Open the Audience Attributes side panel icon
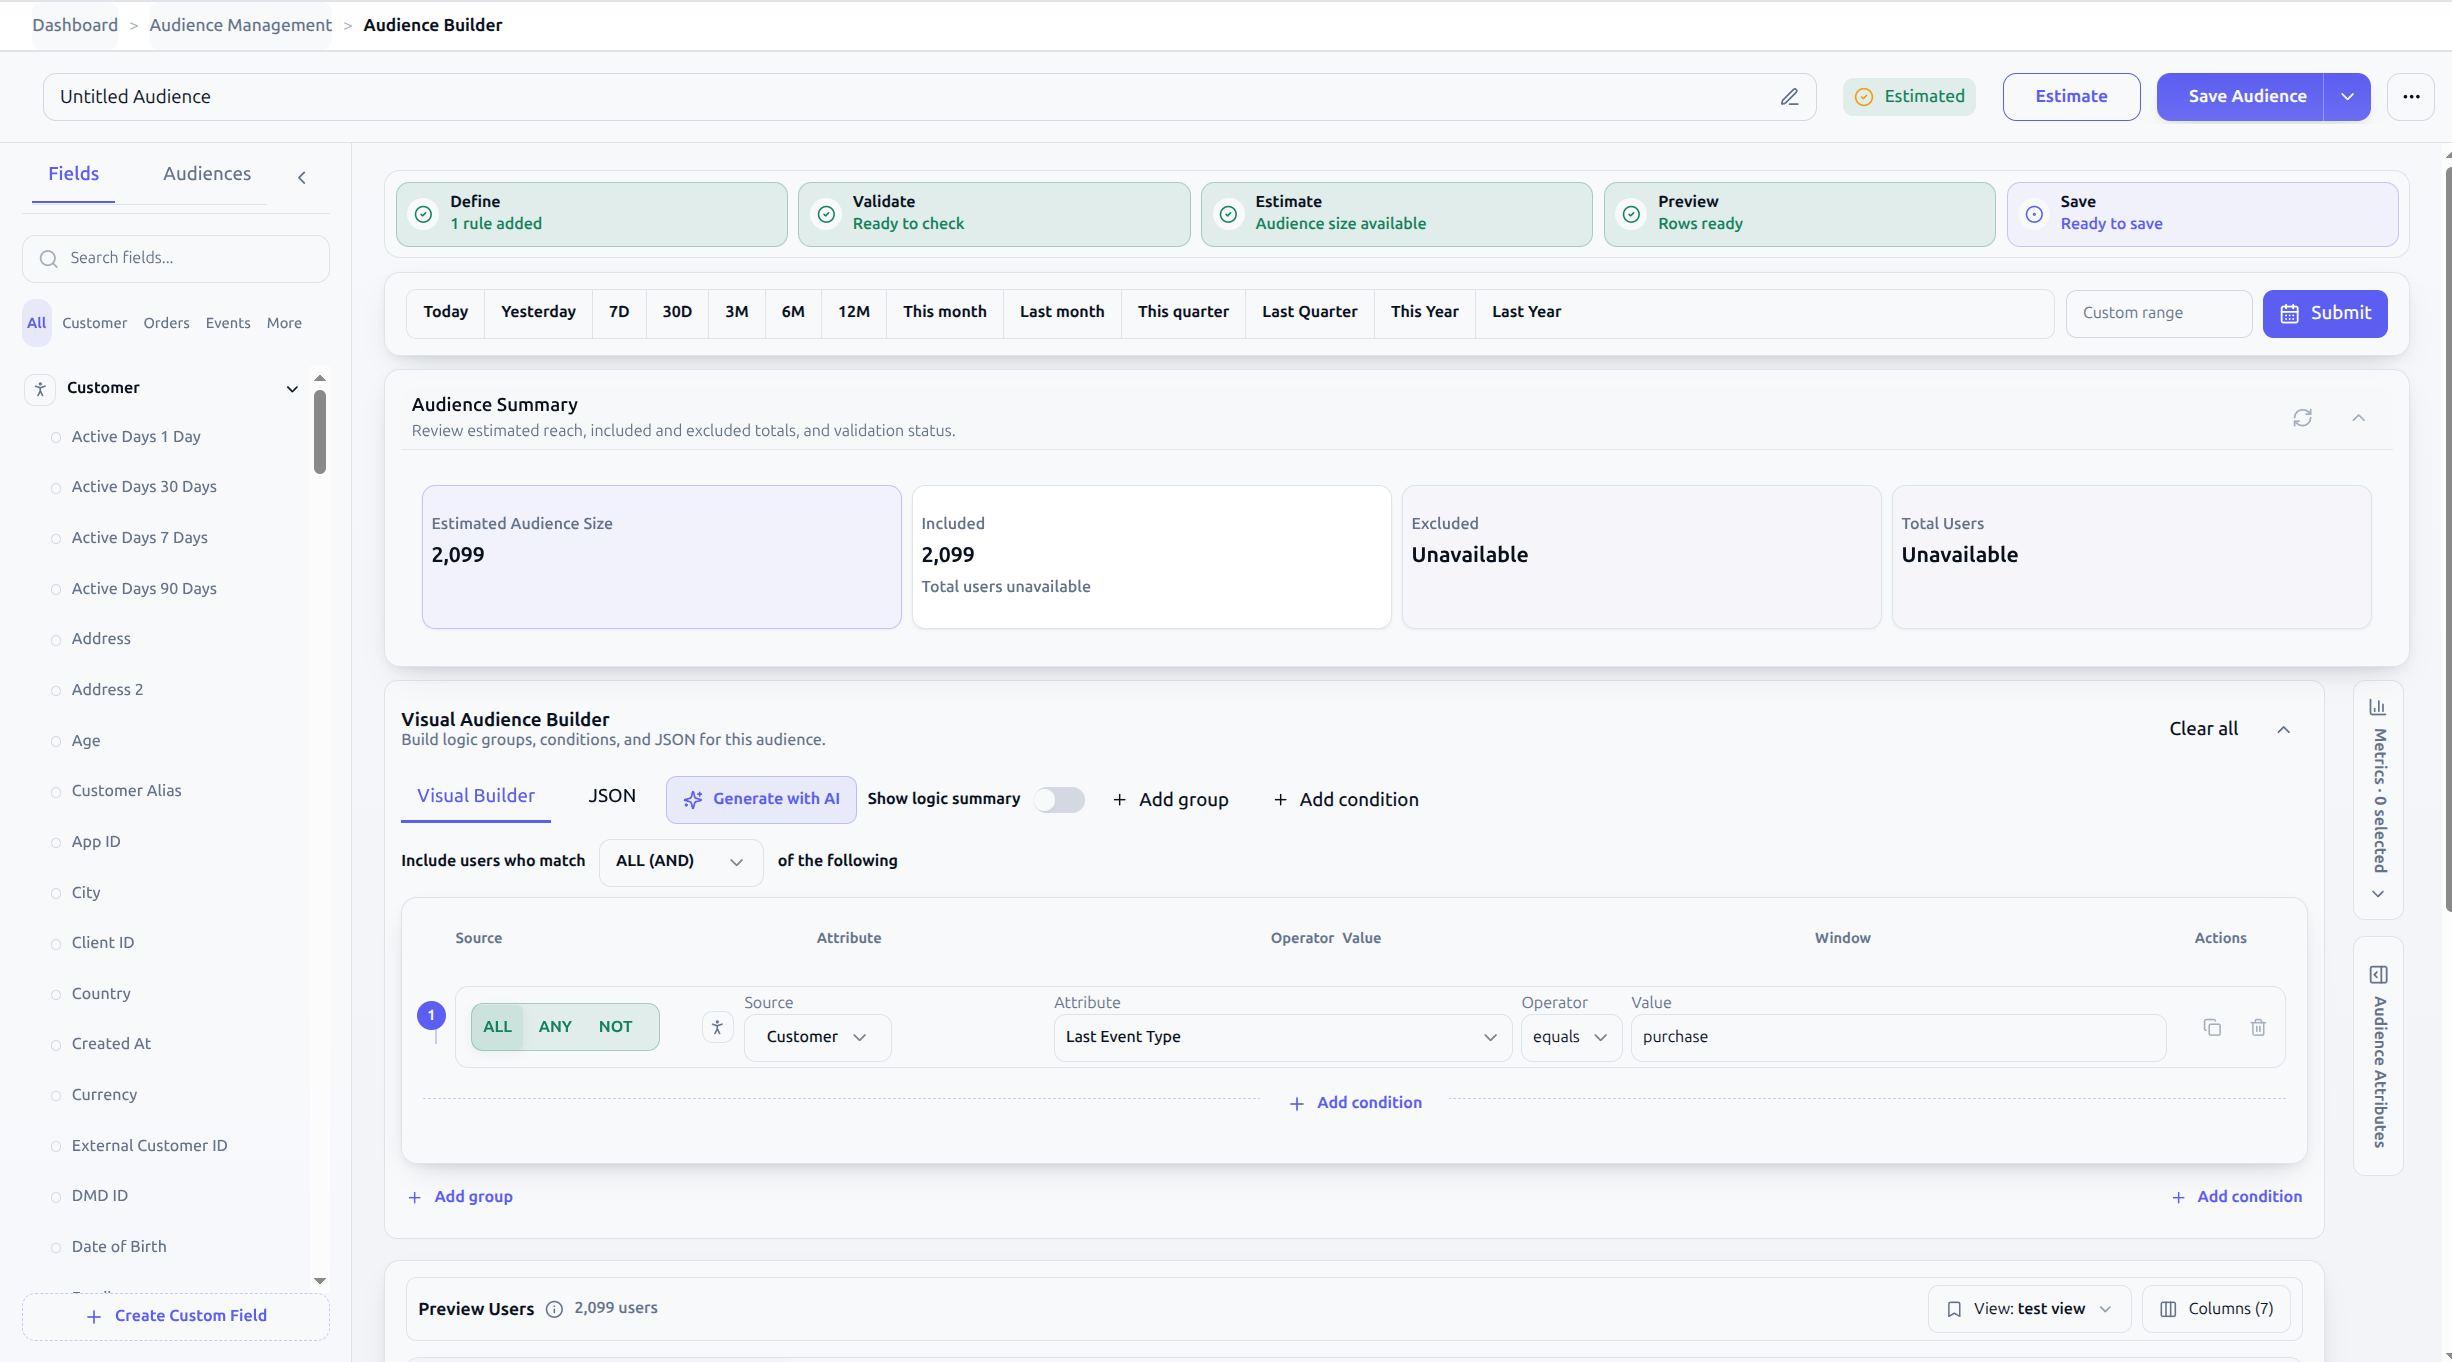 pyautogui.click(x=2379, y=974)
